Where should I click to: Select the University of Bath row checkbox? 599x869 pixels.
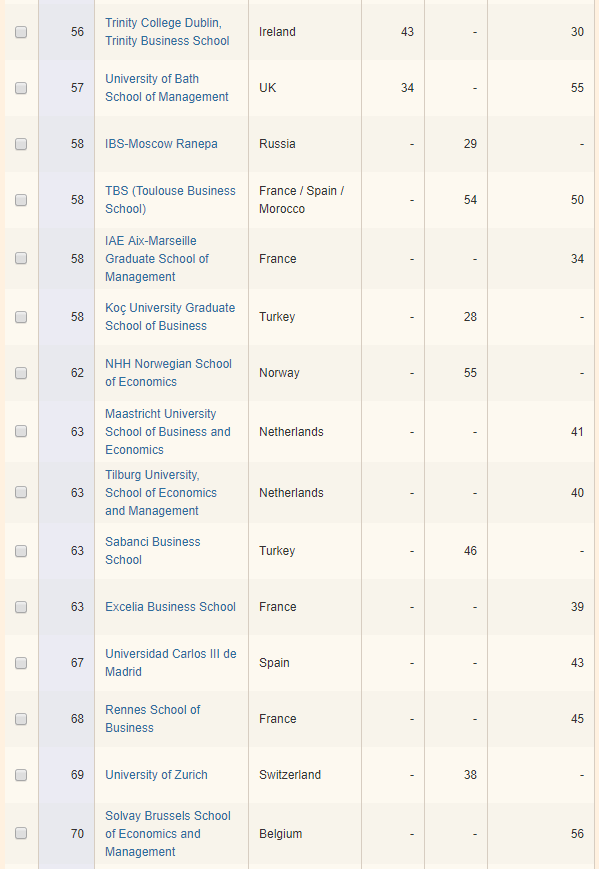[21, 88]
